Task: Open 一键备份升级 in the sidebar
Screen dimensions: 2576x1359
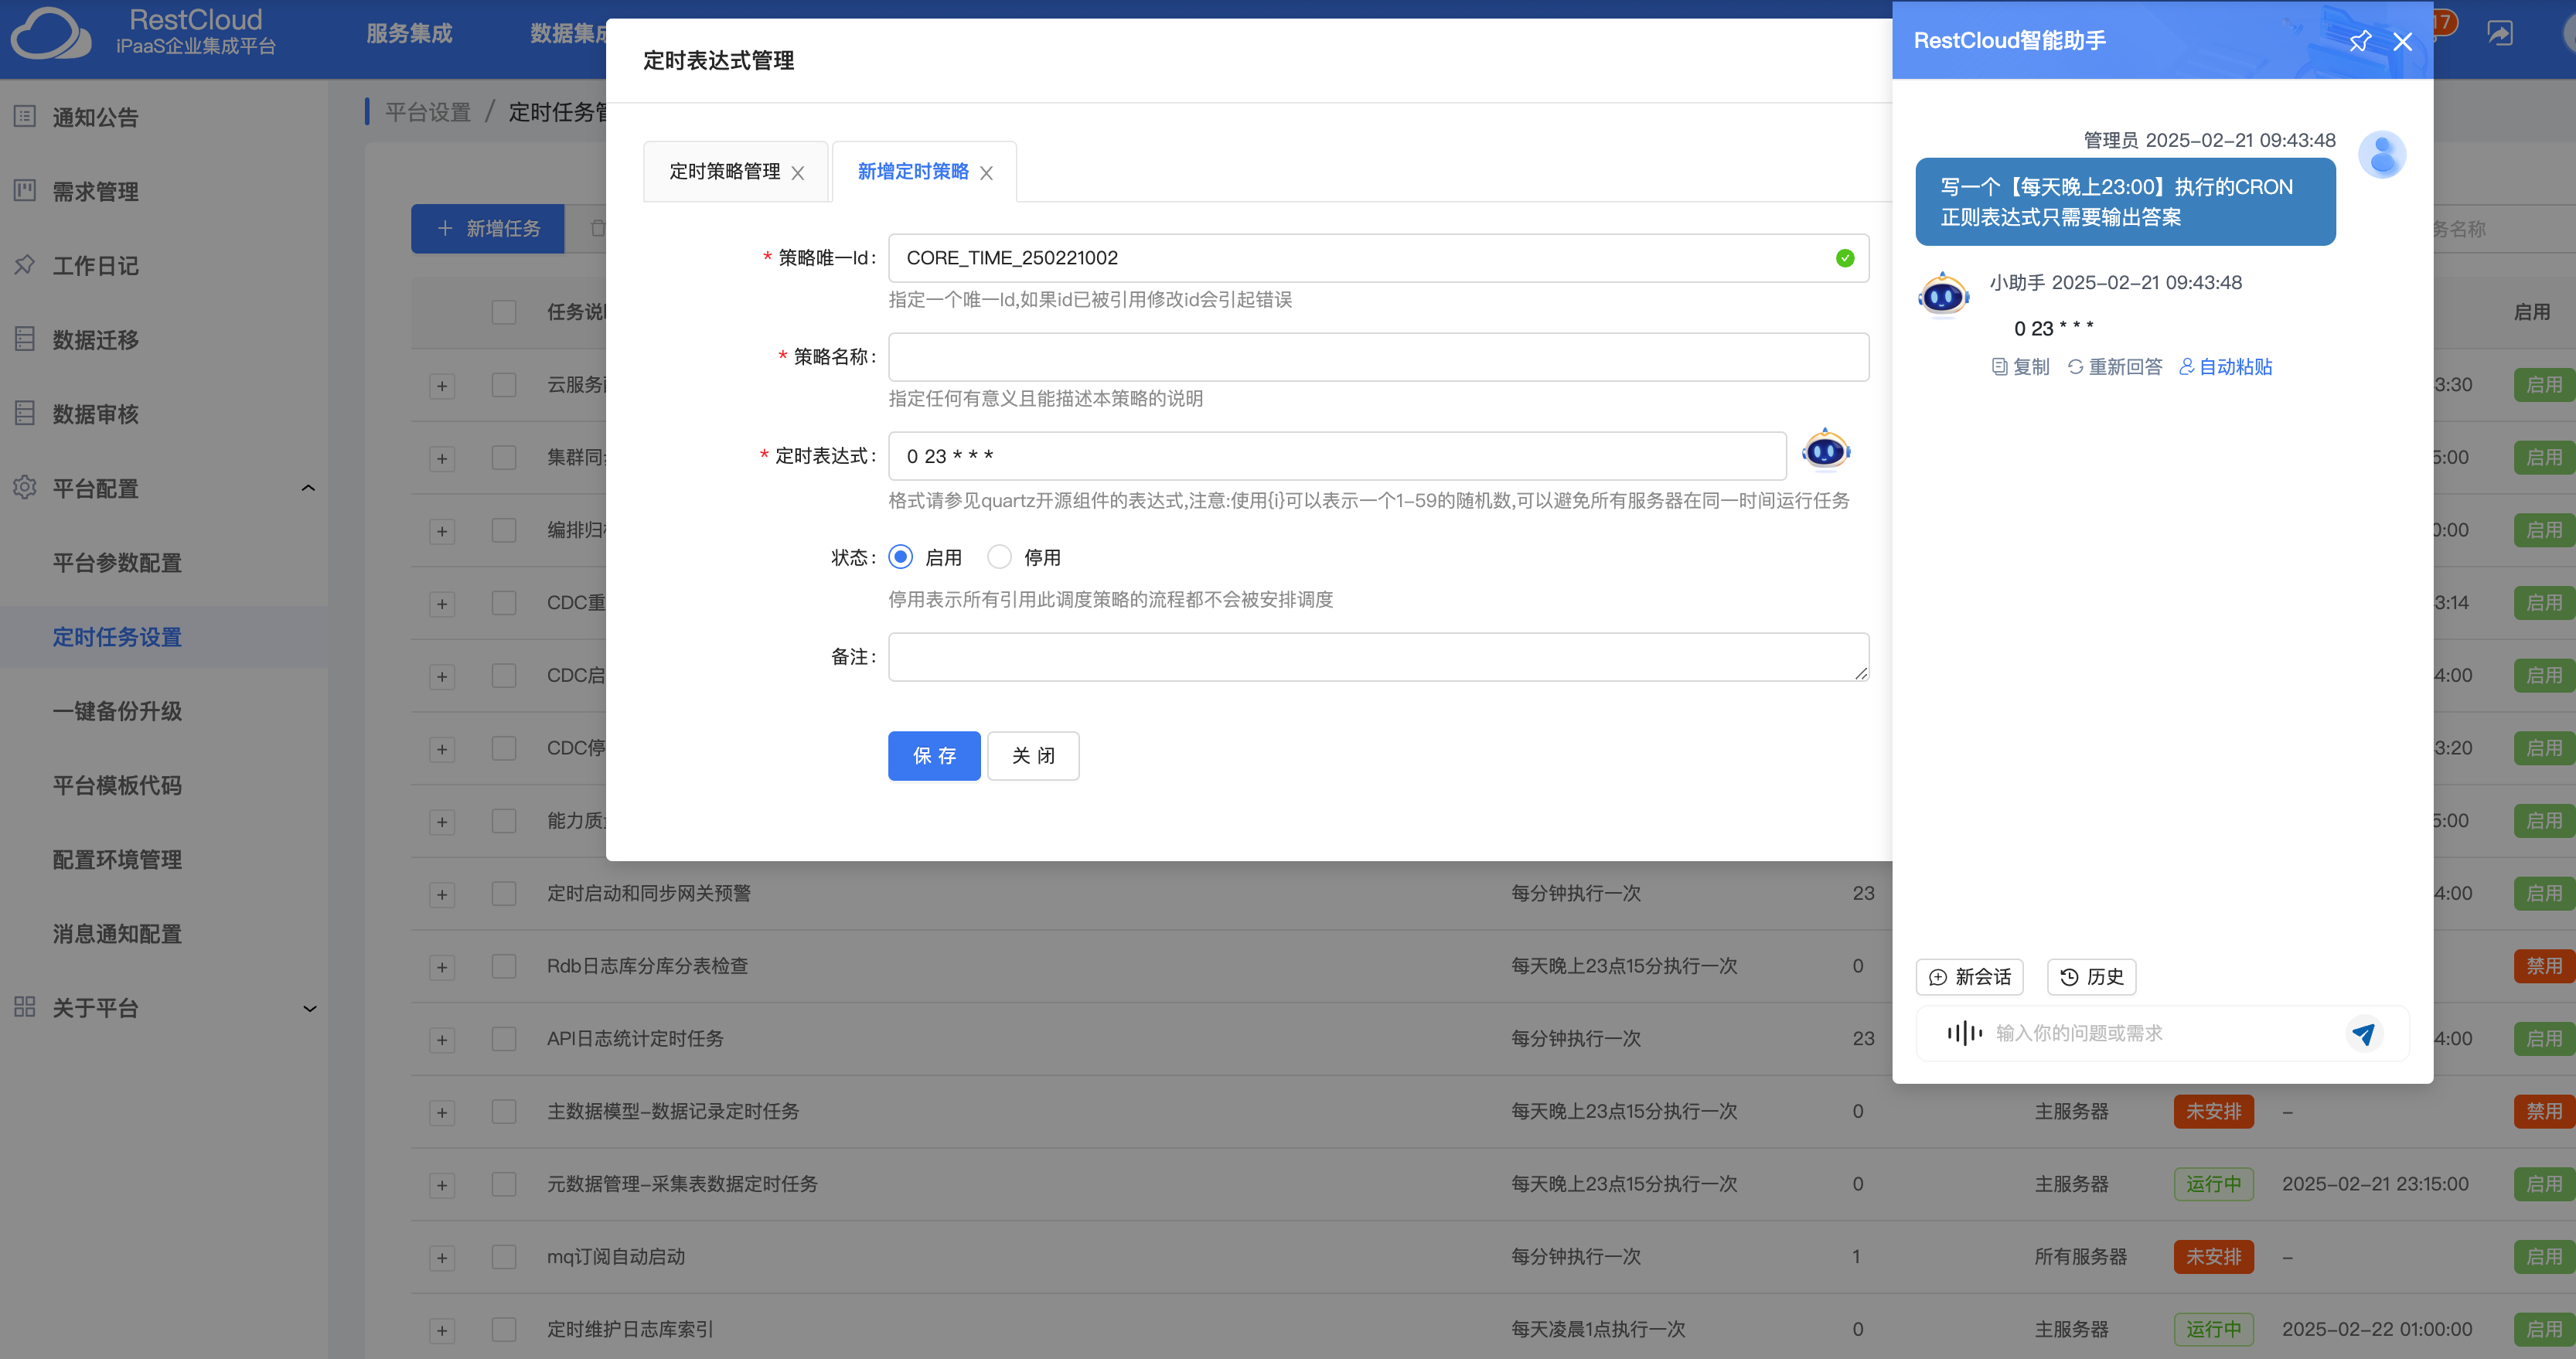Action: click(x=117, y=711)
